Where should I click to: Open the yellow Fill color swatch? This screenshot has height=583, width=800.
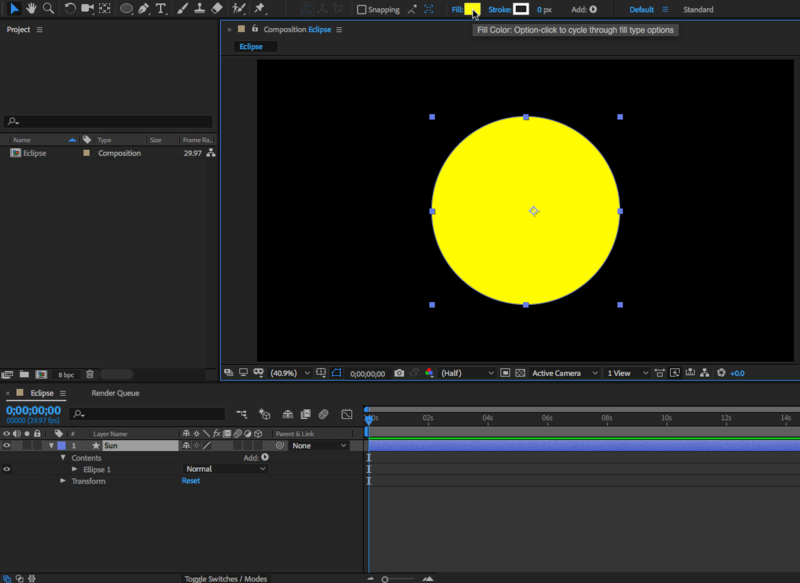[471, 10]
